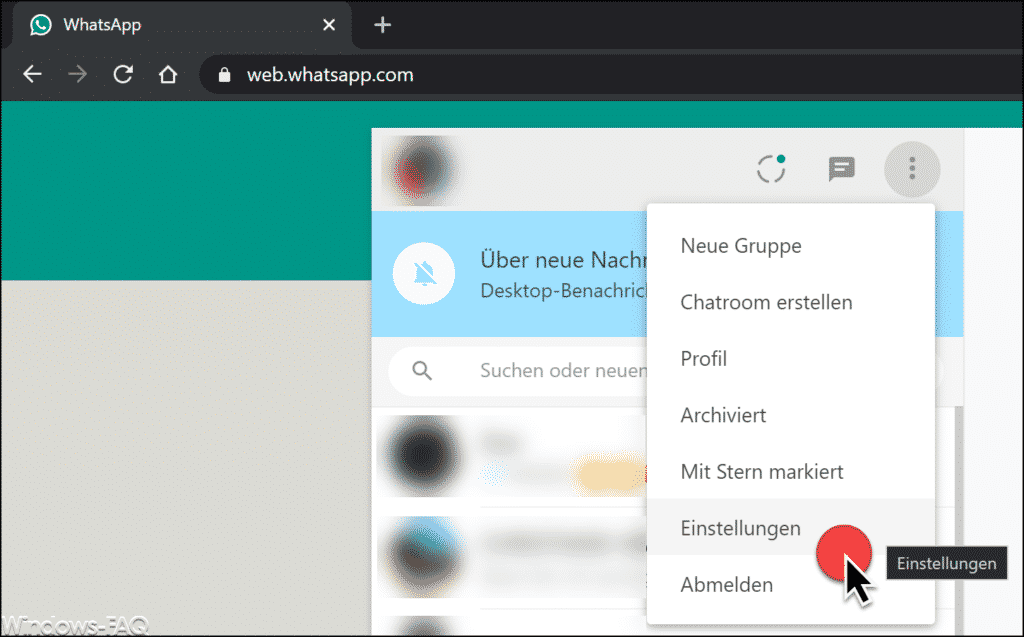Click the chat list scrollbar

tap(959, 519)
